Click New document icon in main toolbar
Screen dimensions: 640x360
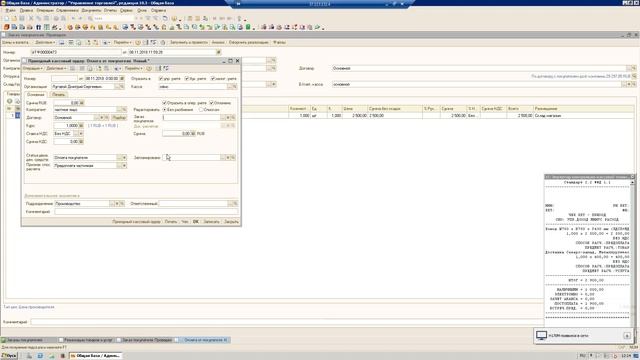click(x=7, y=18)
